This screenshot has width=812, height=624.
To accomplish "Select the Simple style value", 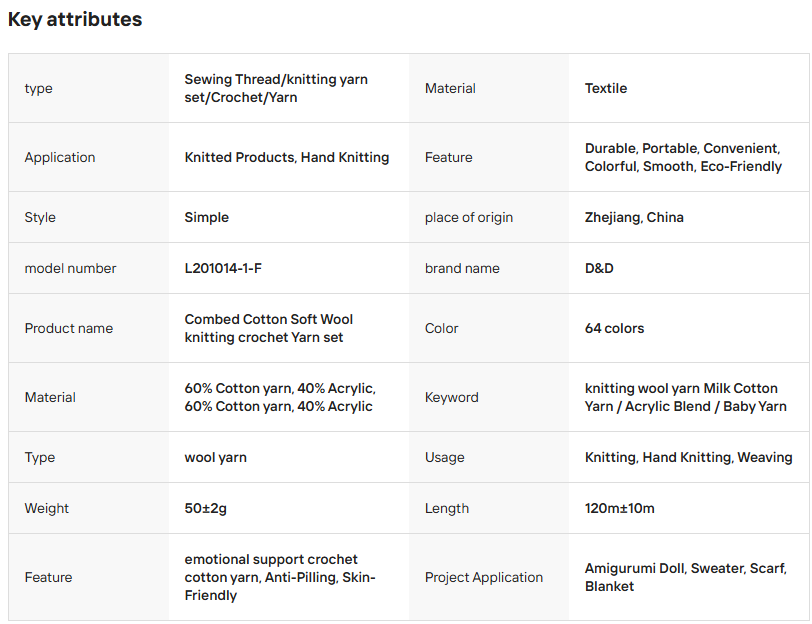I will (207, 217).
